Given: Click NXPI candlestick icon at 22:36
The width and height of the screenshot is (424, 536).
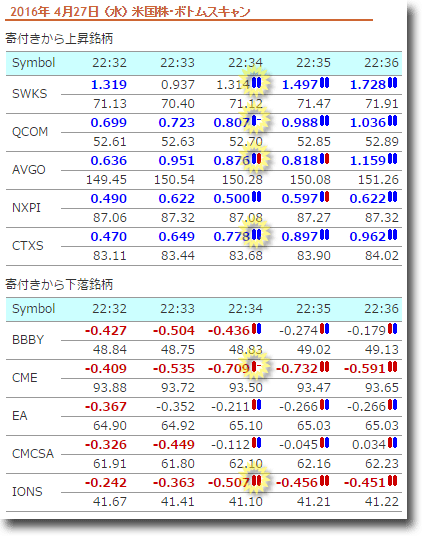Looking at the screenshot, I should tap(393, 197).
